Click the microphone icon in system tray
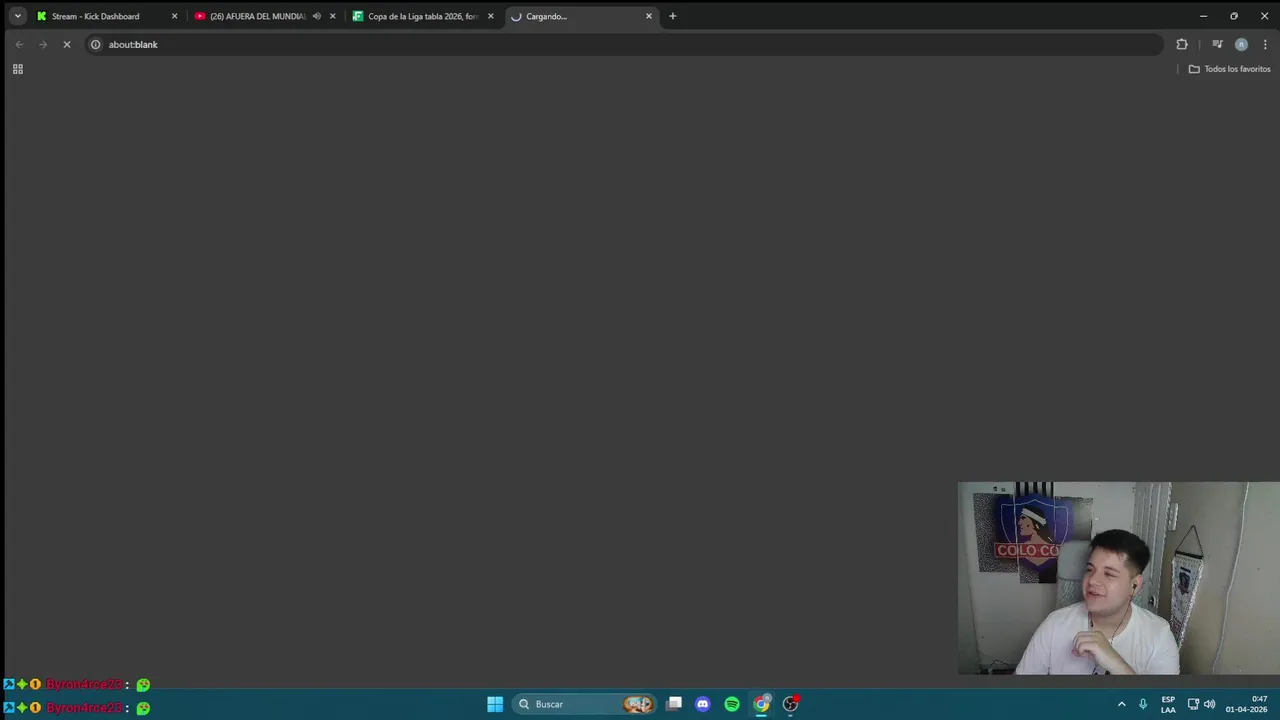This screenshot has height=720, width=1280. click(x=1143, y=704)
